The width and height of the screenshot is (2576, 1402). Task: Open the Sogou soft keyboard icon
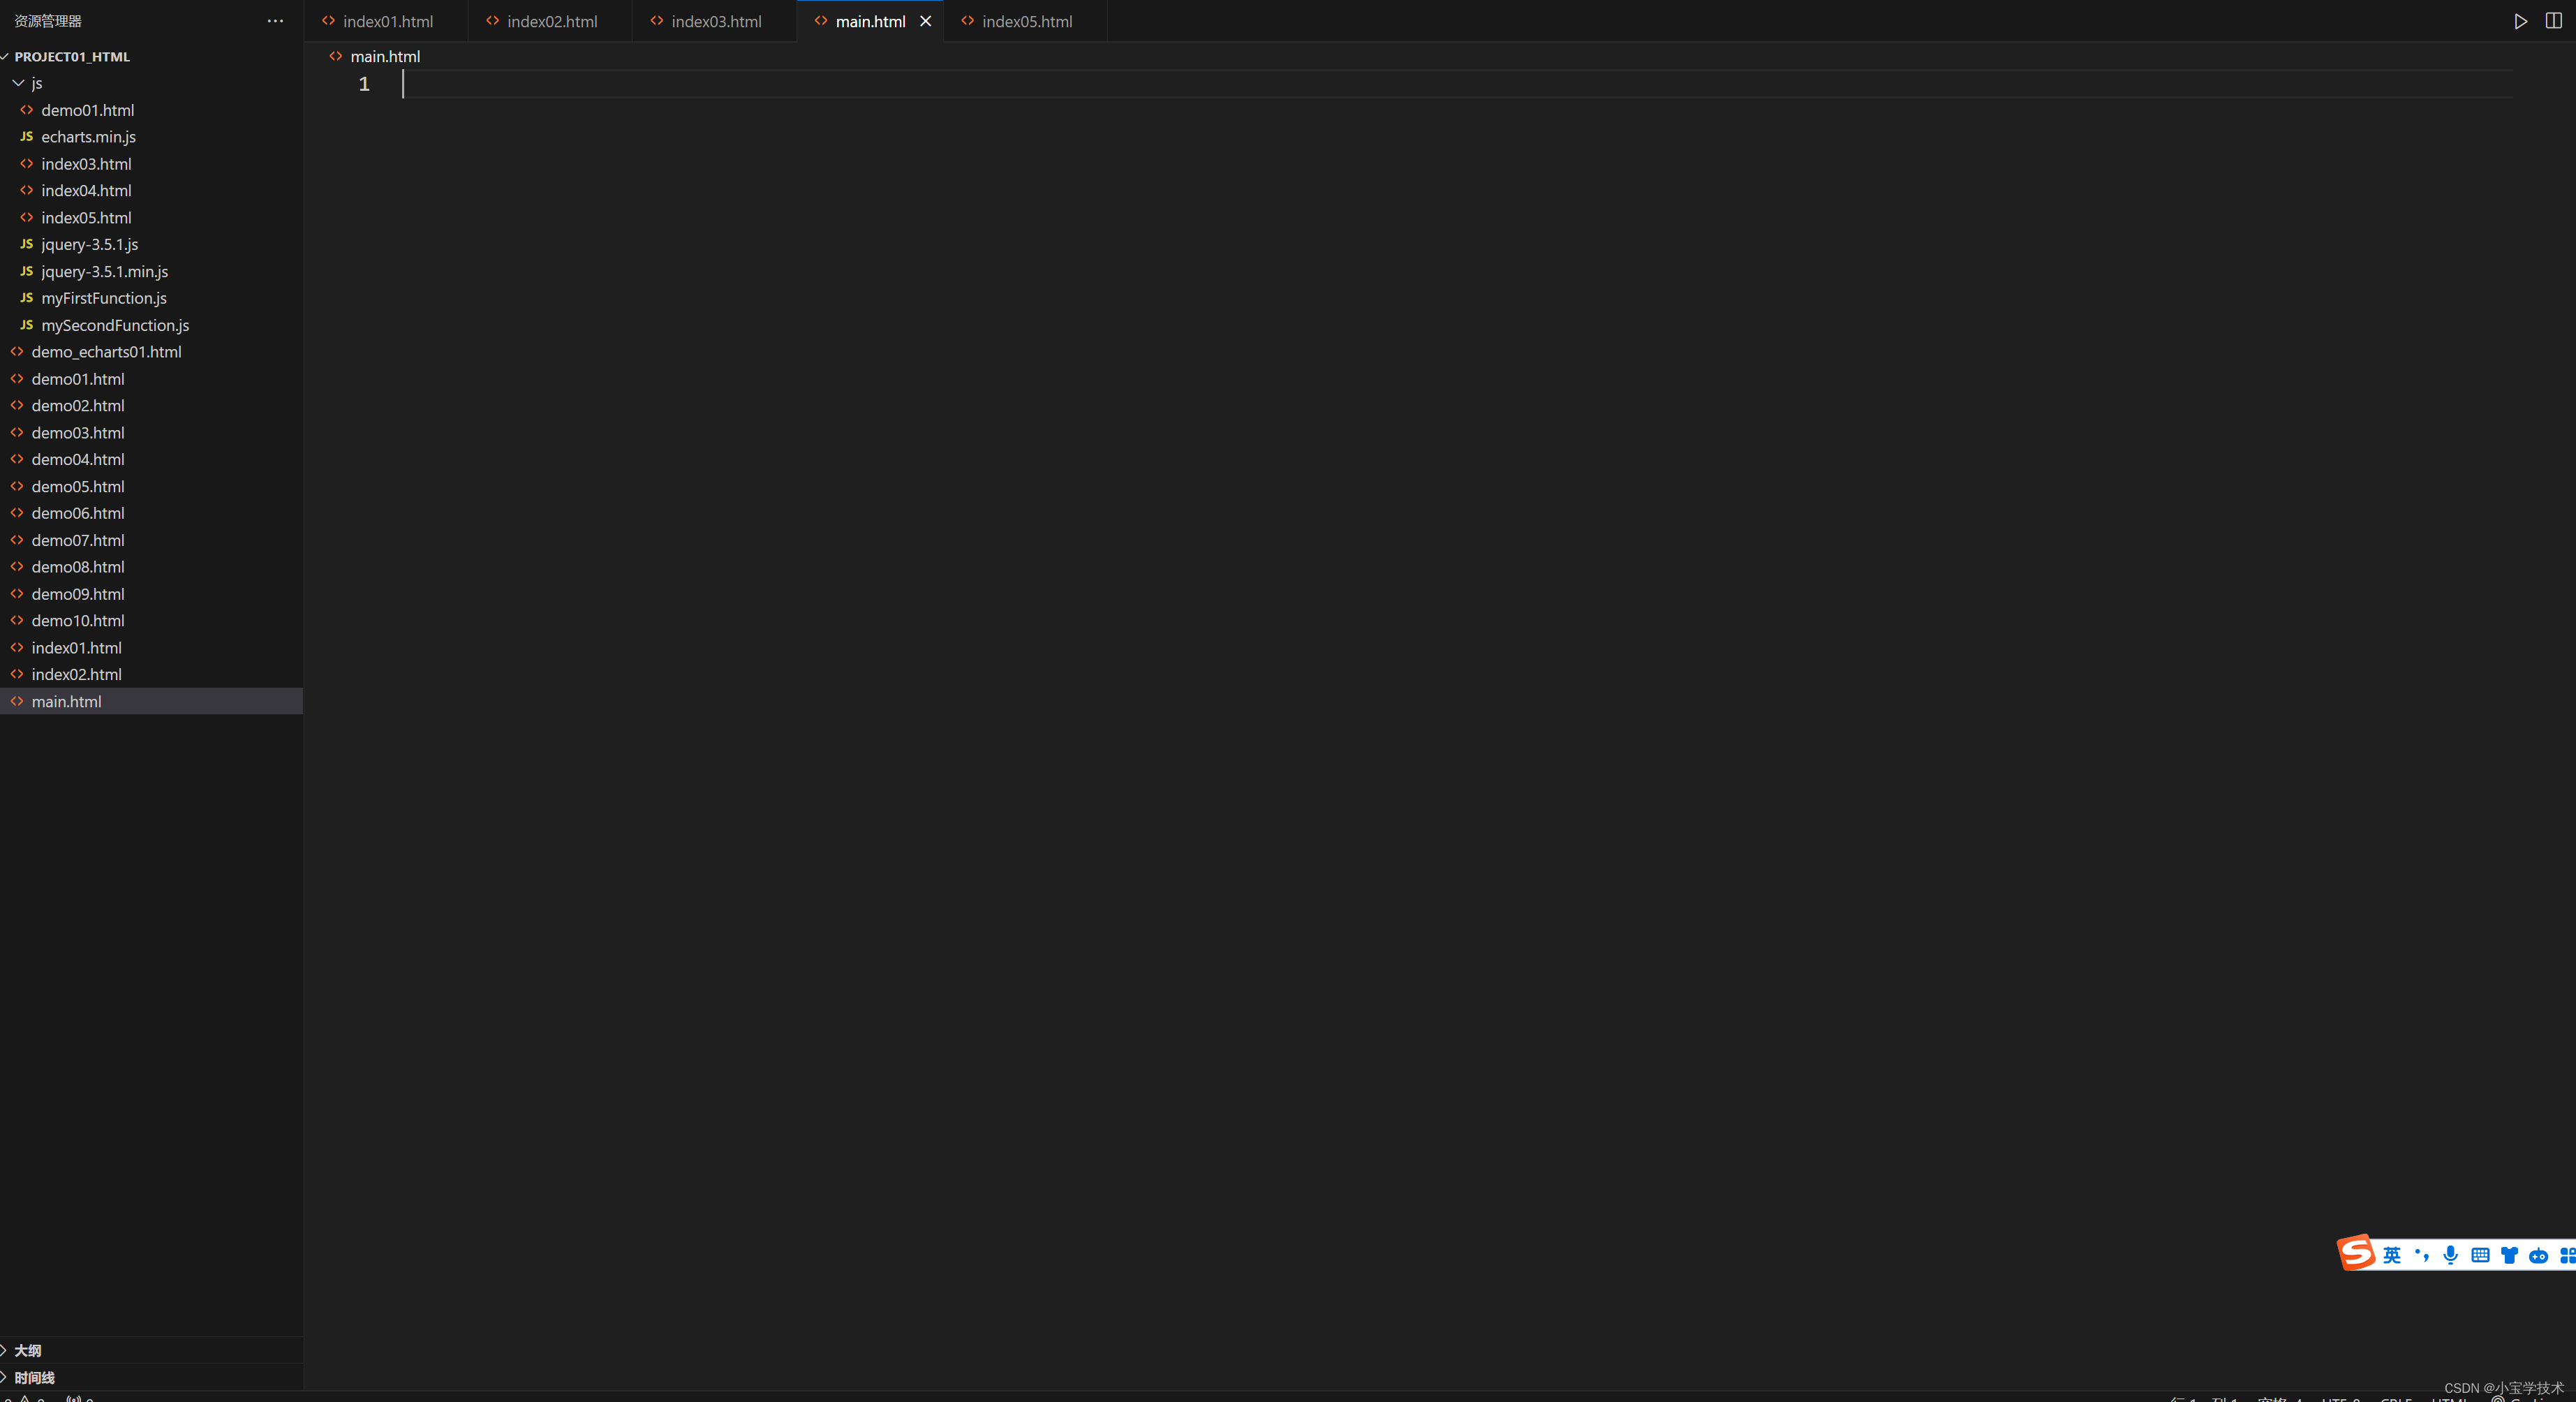(x=2480, y=1255)
